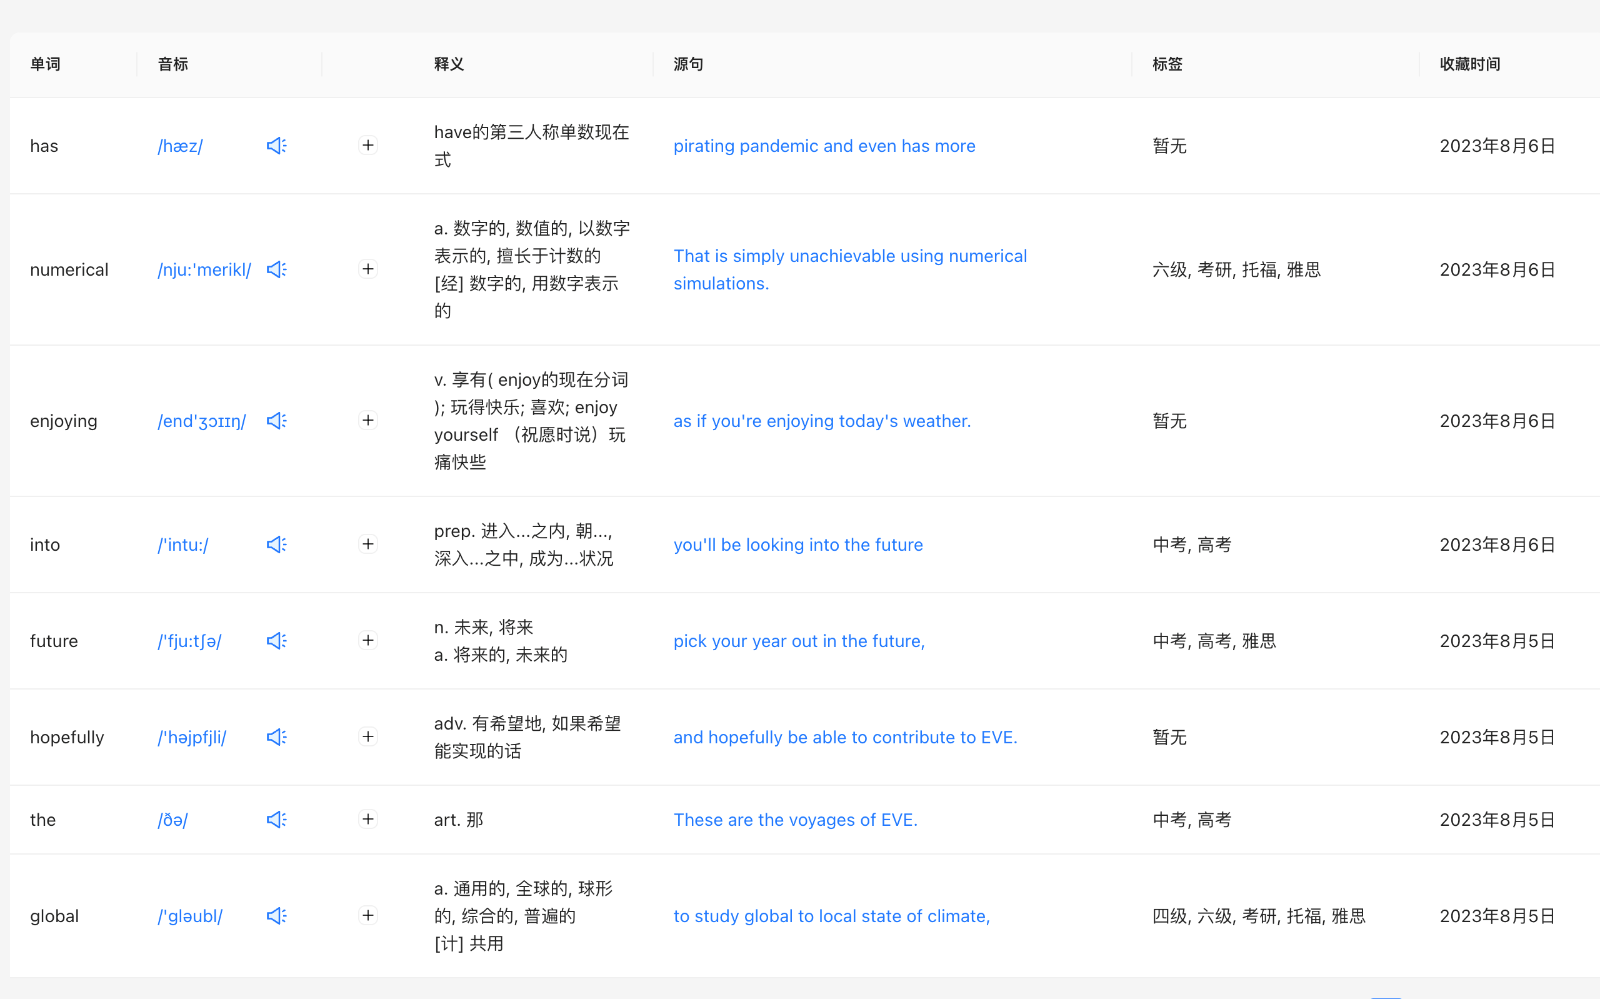Click the phonetic link /'fju:tʃə/
Viewport: 1600px width, 999px height.
pos(190,641)
